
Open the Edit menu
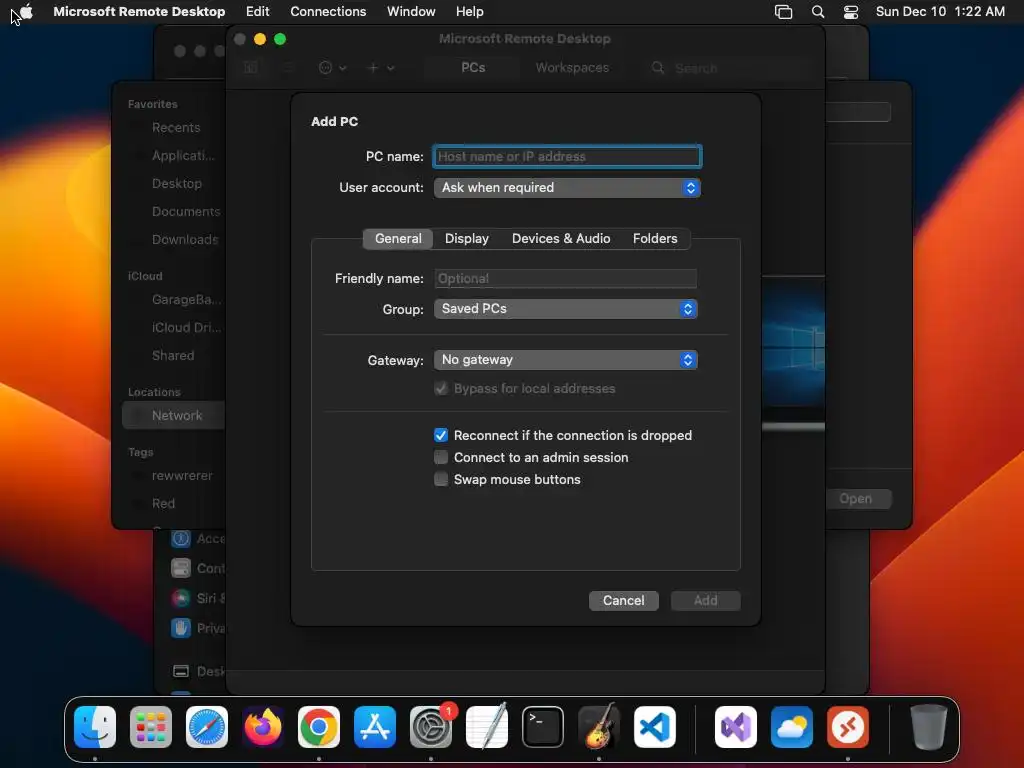(257, 11)
